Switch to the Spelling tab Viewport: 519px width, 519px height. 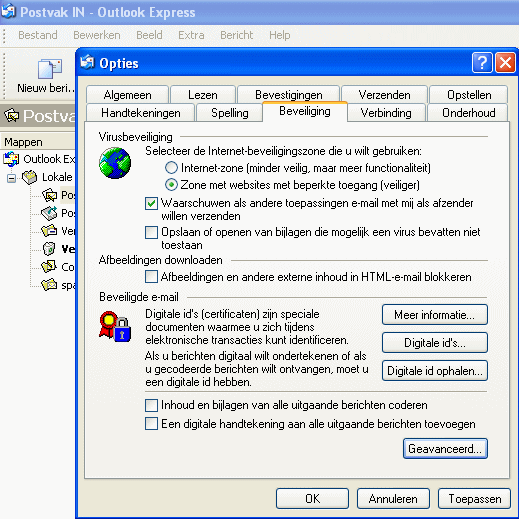[230, 113]
